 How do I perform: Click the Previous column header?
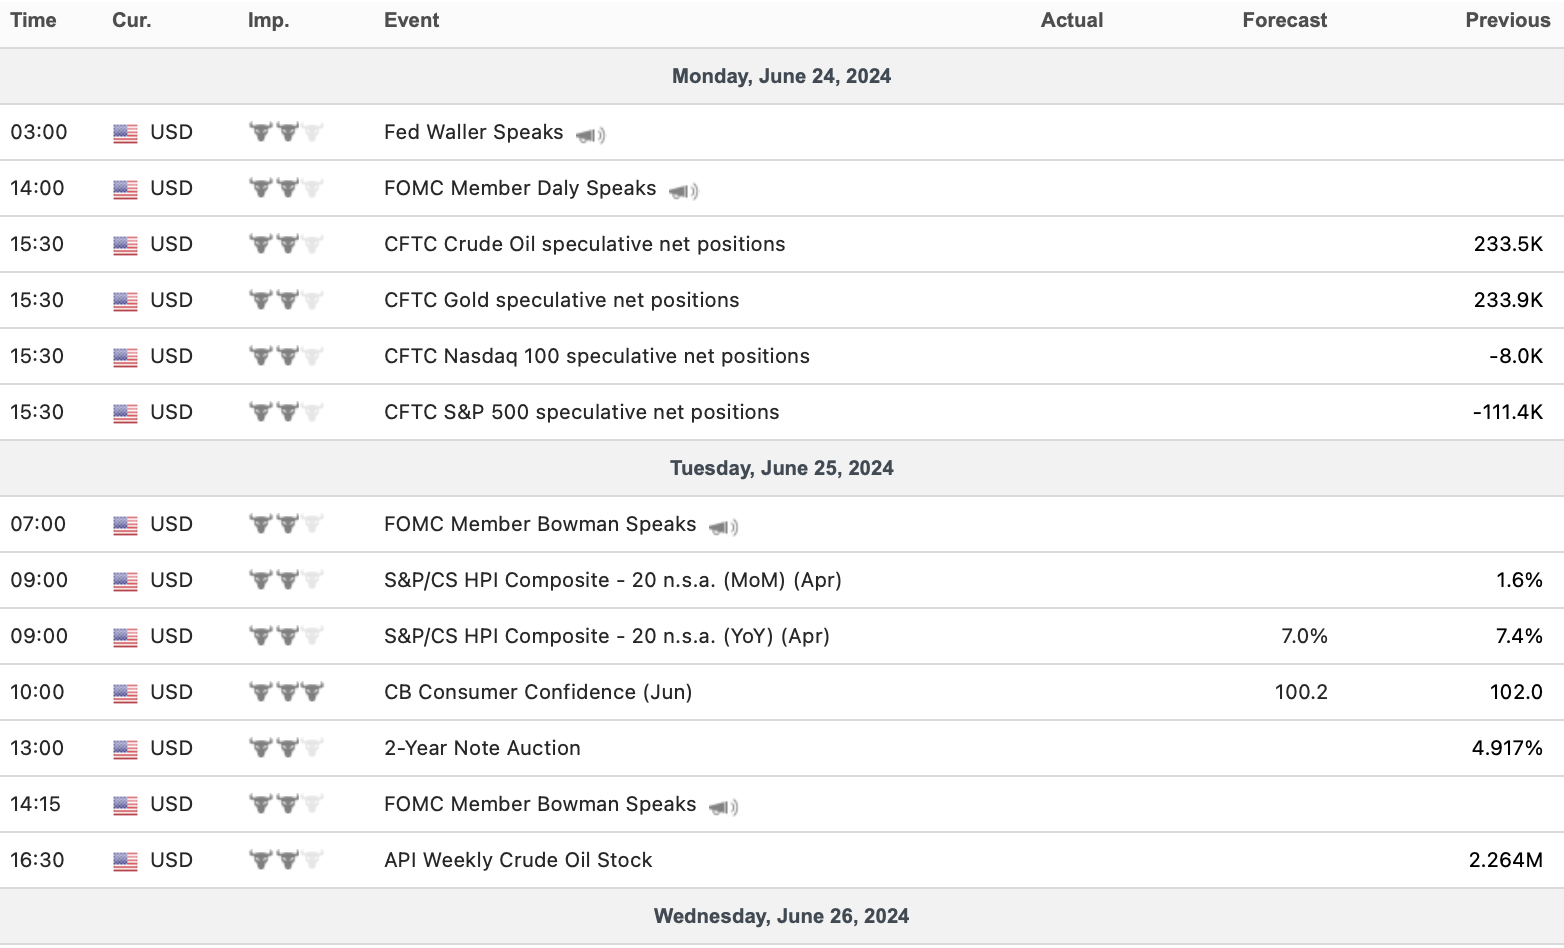[x=1507, y=21]
